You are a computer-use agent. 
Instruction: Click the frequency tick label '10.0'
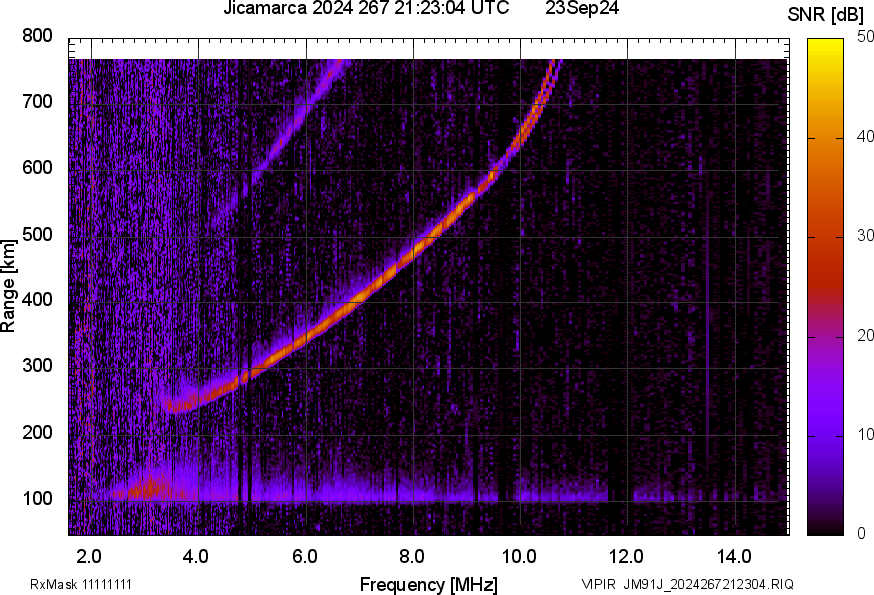click(x=519, y=556)
